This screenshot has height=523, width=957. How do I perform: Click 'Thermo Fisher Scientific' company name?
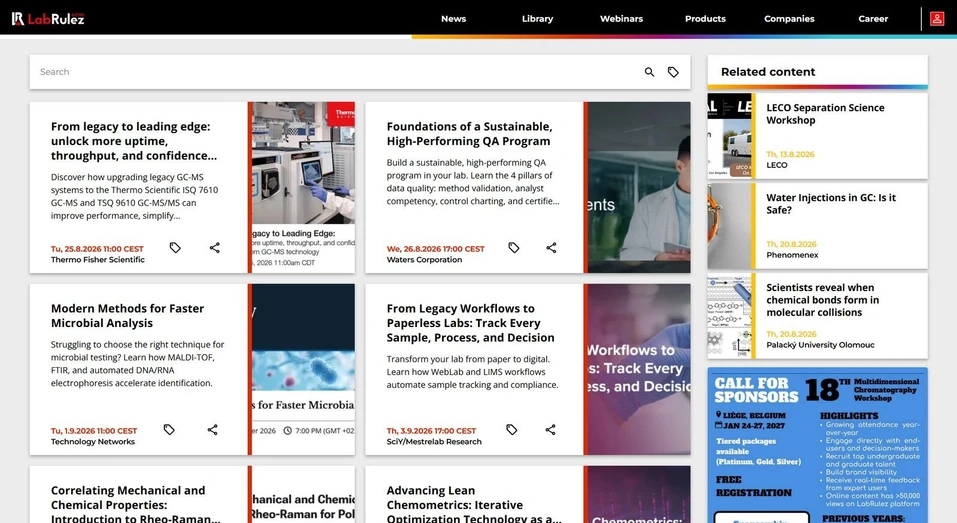[98, 260]
